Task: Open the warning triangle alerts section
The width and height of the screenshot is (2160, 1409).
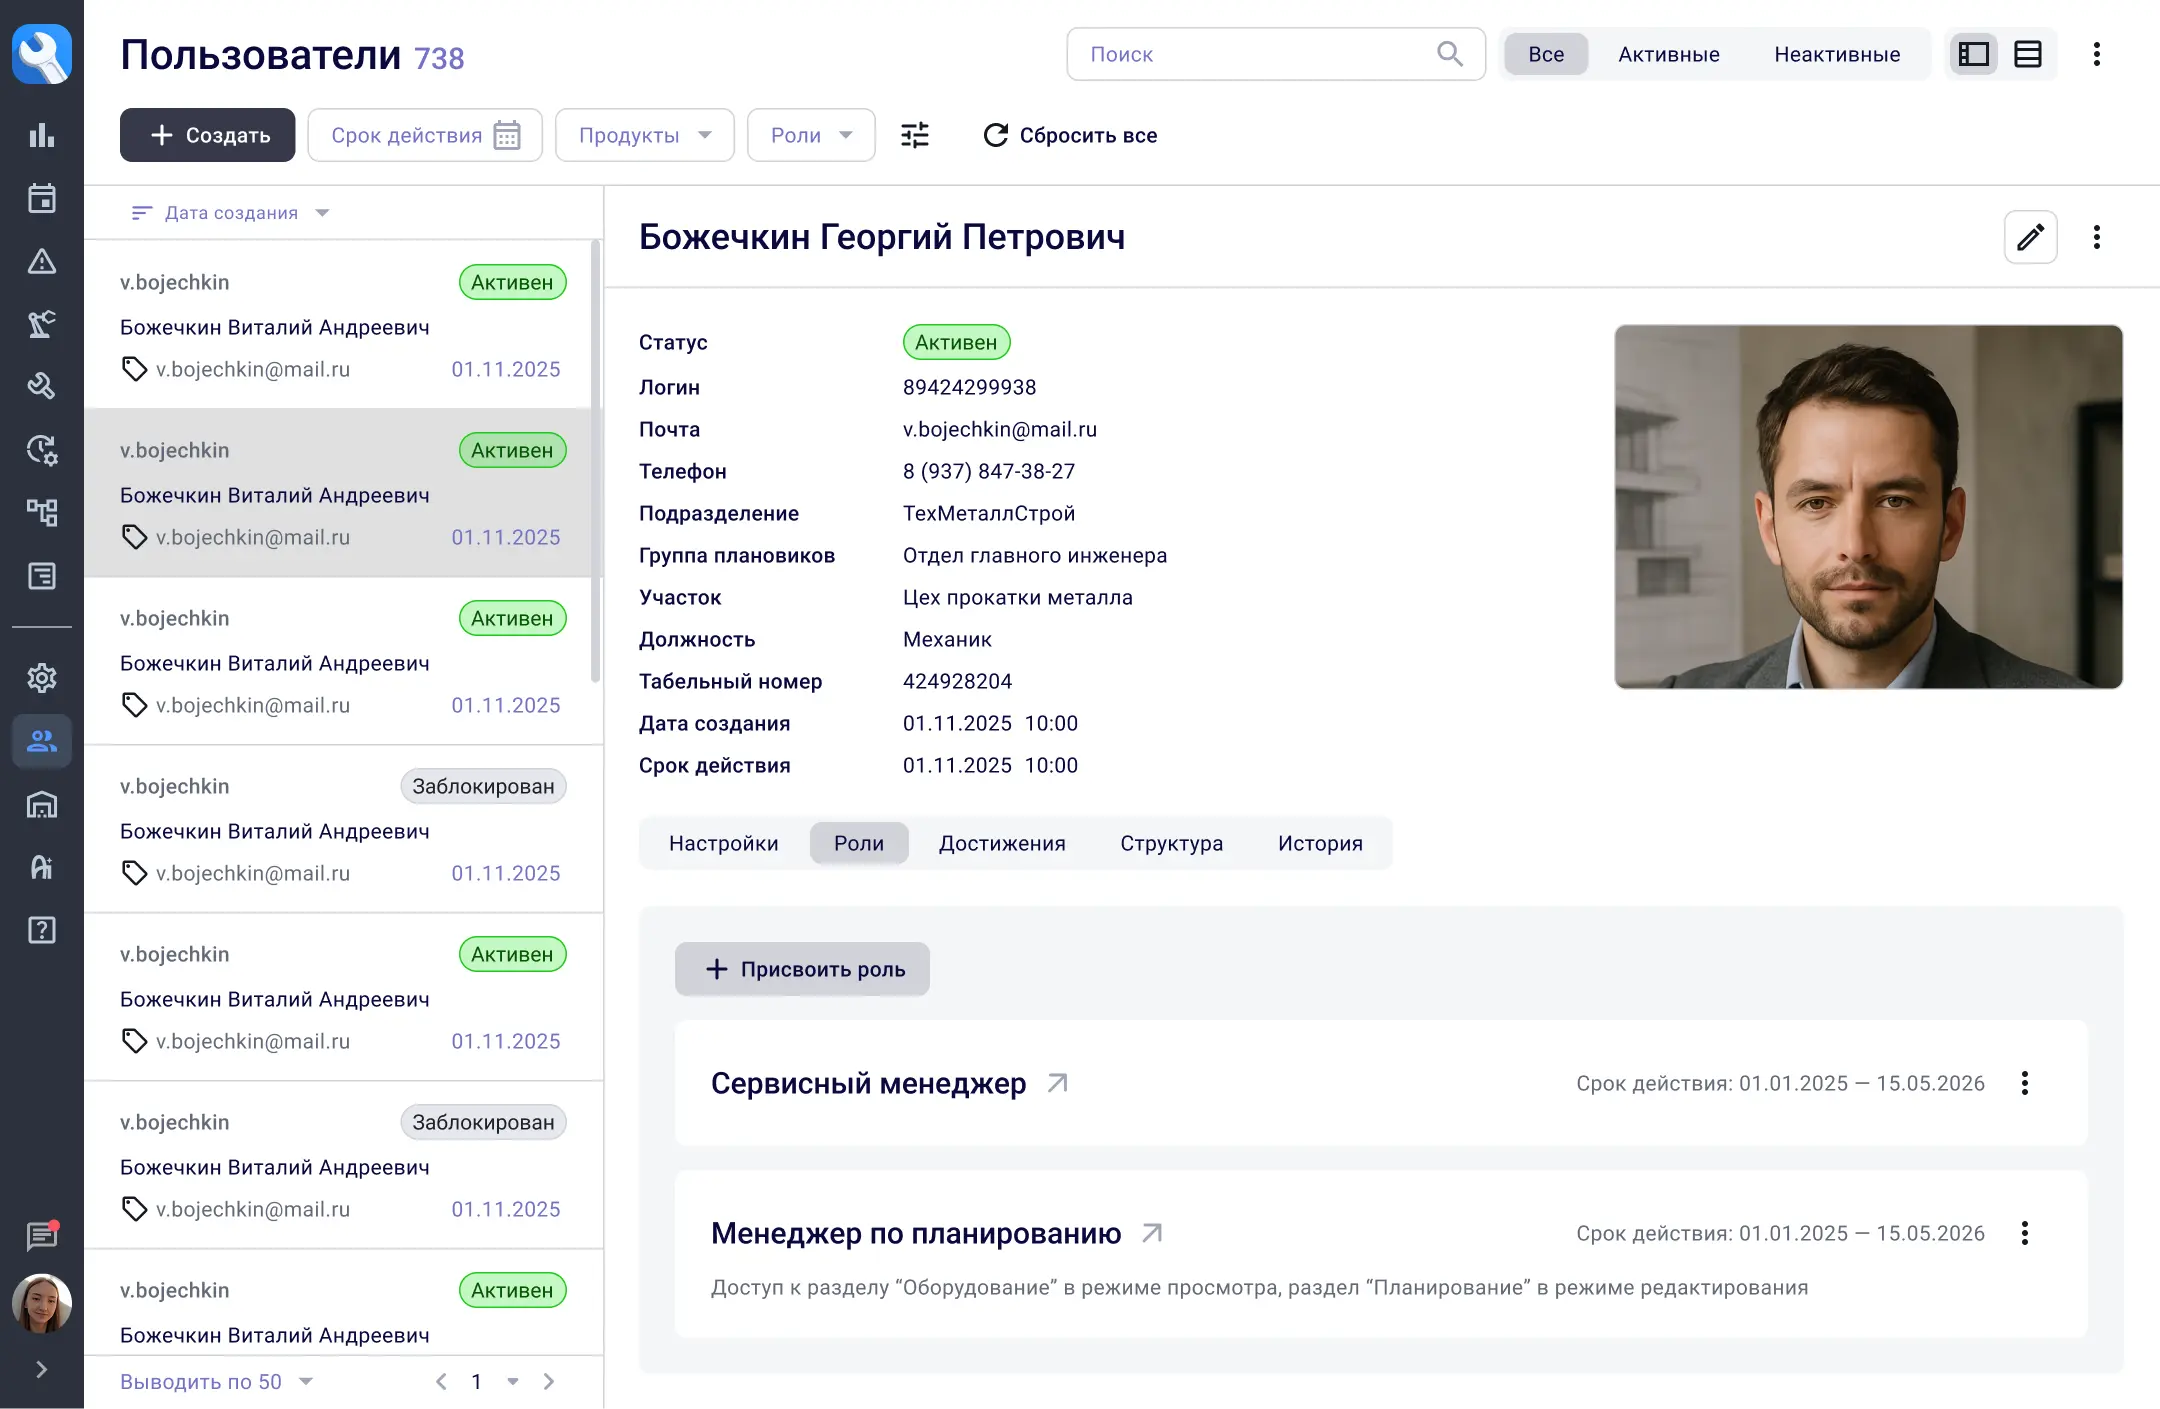Action: pyautogui.click(x=41, y=261)
